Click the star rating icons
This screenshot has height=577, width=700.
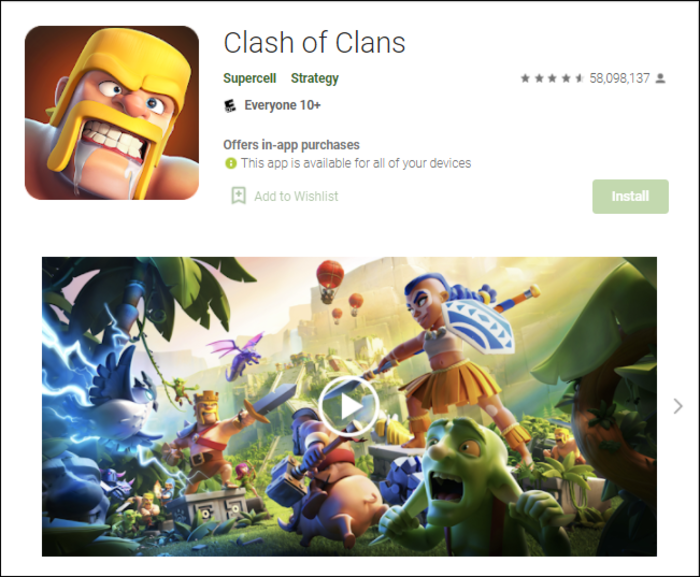pyautogui.click(x=552, y=79)
